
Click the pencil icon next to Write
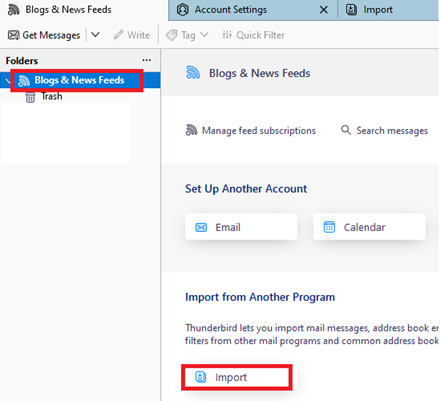click(x=118, y=35)
